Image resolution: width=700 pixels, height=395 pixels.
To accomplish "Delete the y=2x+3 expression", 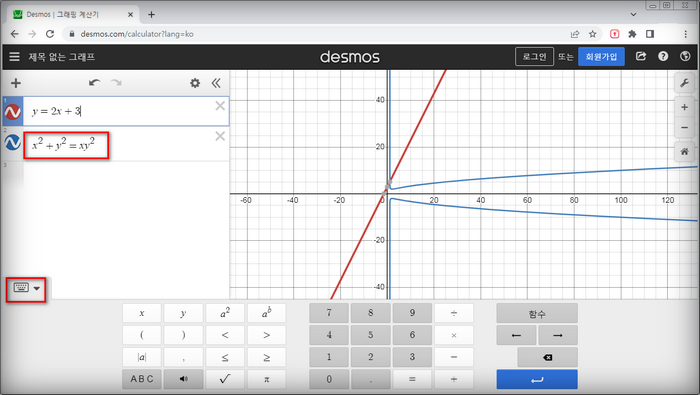I will point(220,106).
